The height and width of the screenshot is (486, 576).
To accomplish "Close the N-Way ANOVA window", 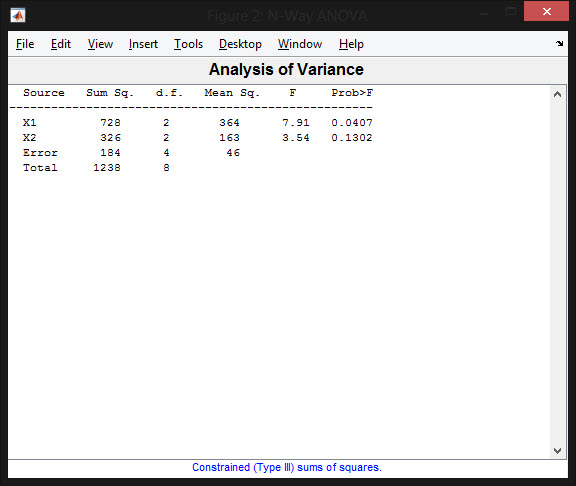I will coord(546,12).
